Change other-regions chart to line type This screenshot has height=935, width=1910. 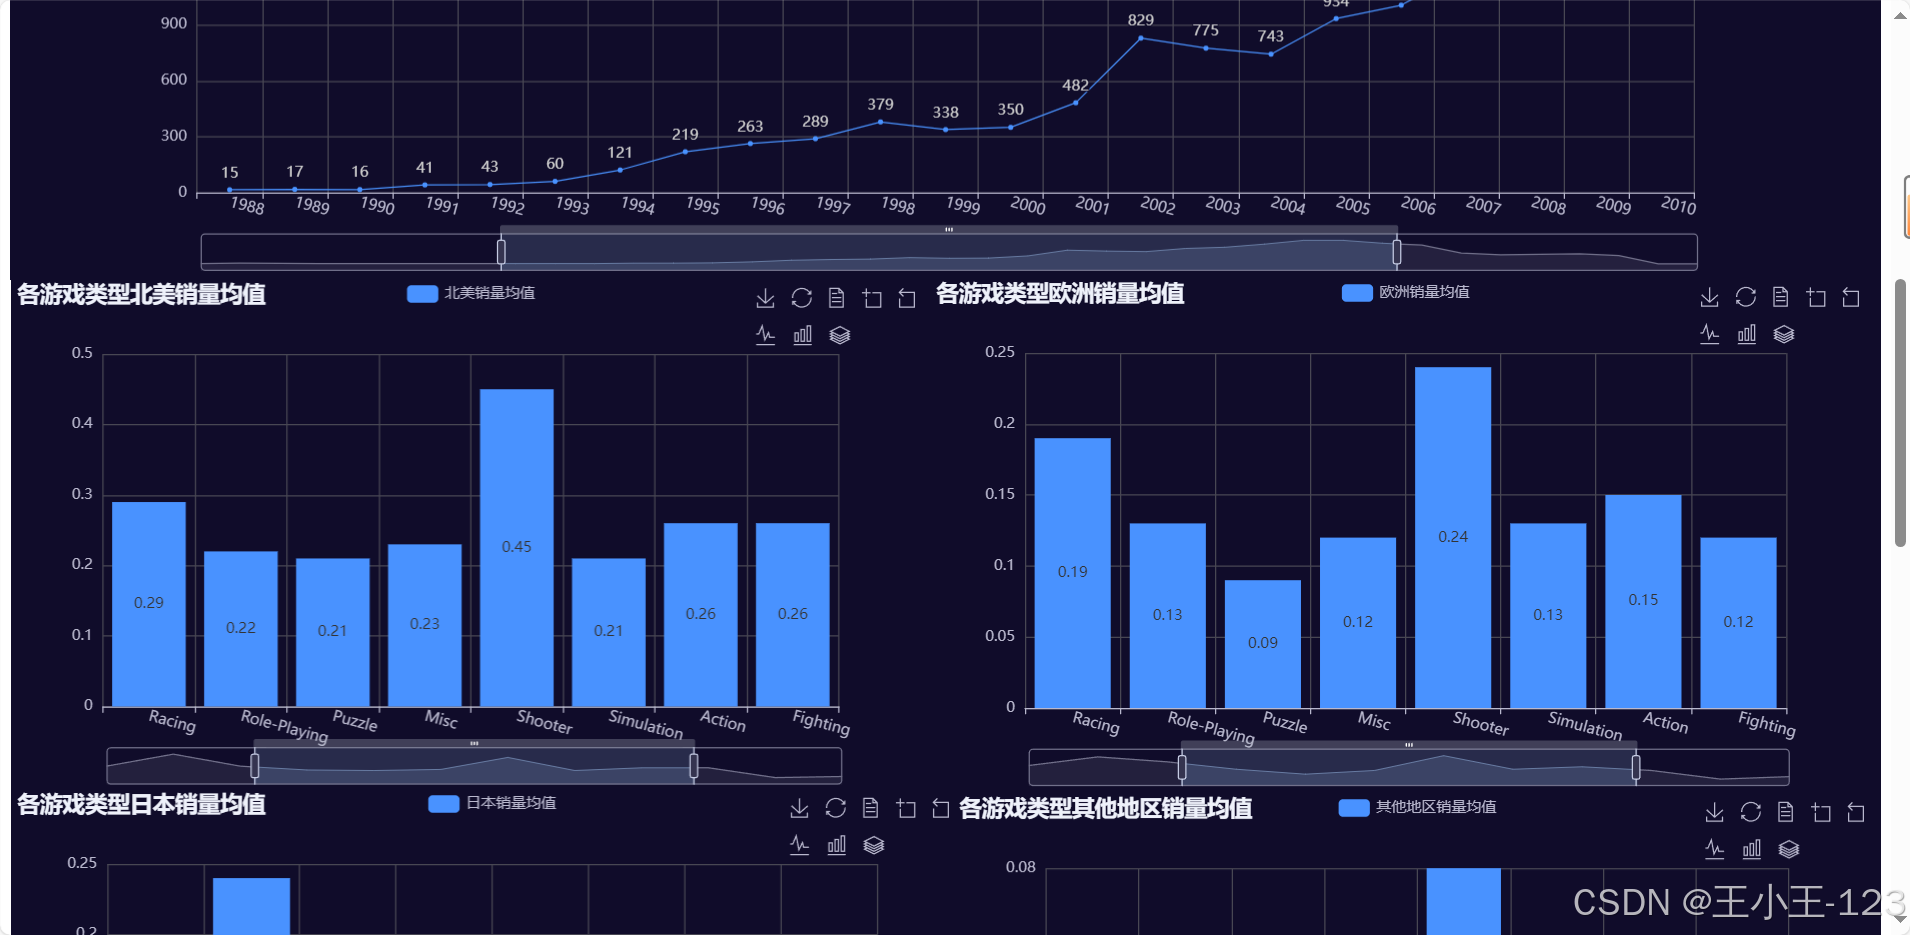tap(1714, 849)
